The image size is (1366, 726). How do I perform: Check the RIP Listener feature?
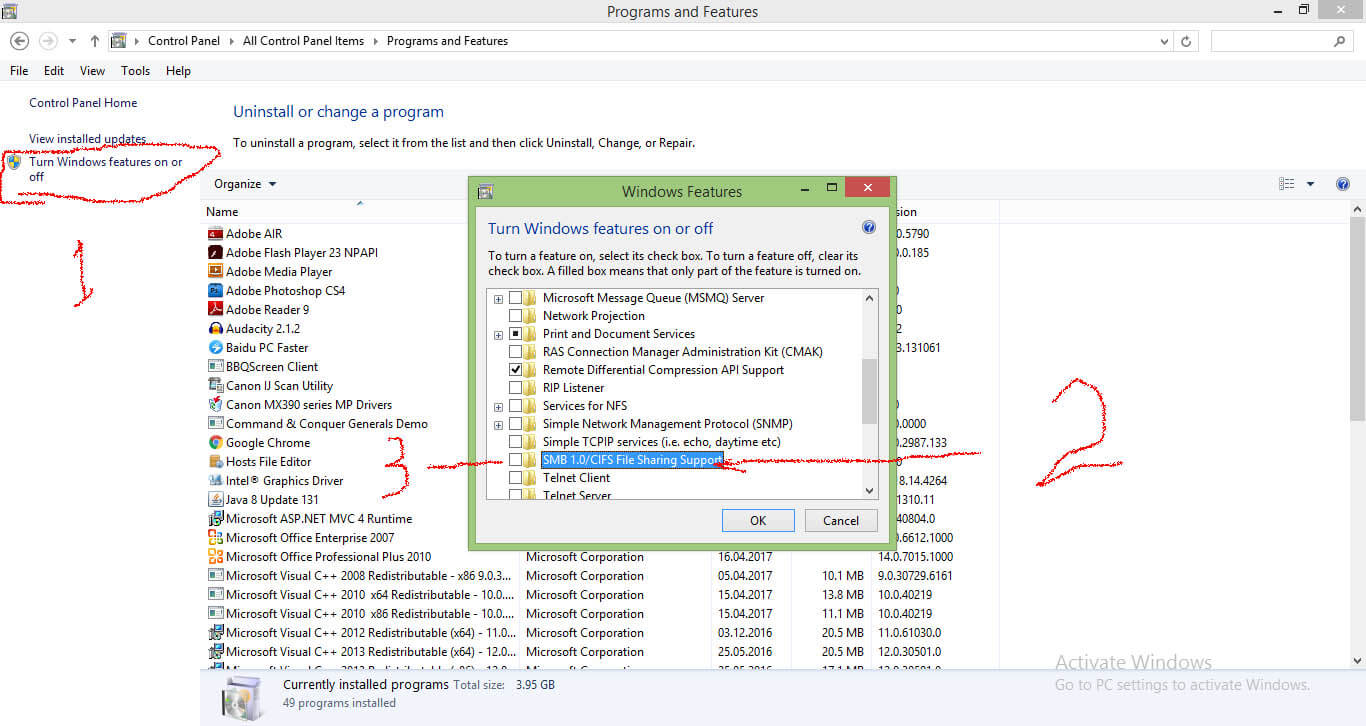coord(516,388)
